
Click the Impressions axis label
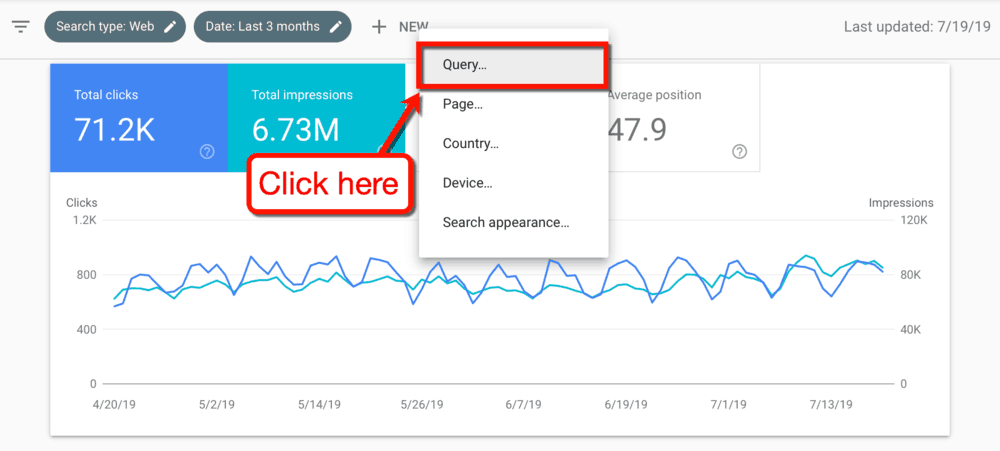pyautogui.click(x=901, y=203)
